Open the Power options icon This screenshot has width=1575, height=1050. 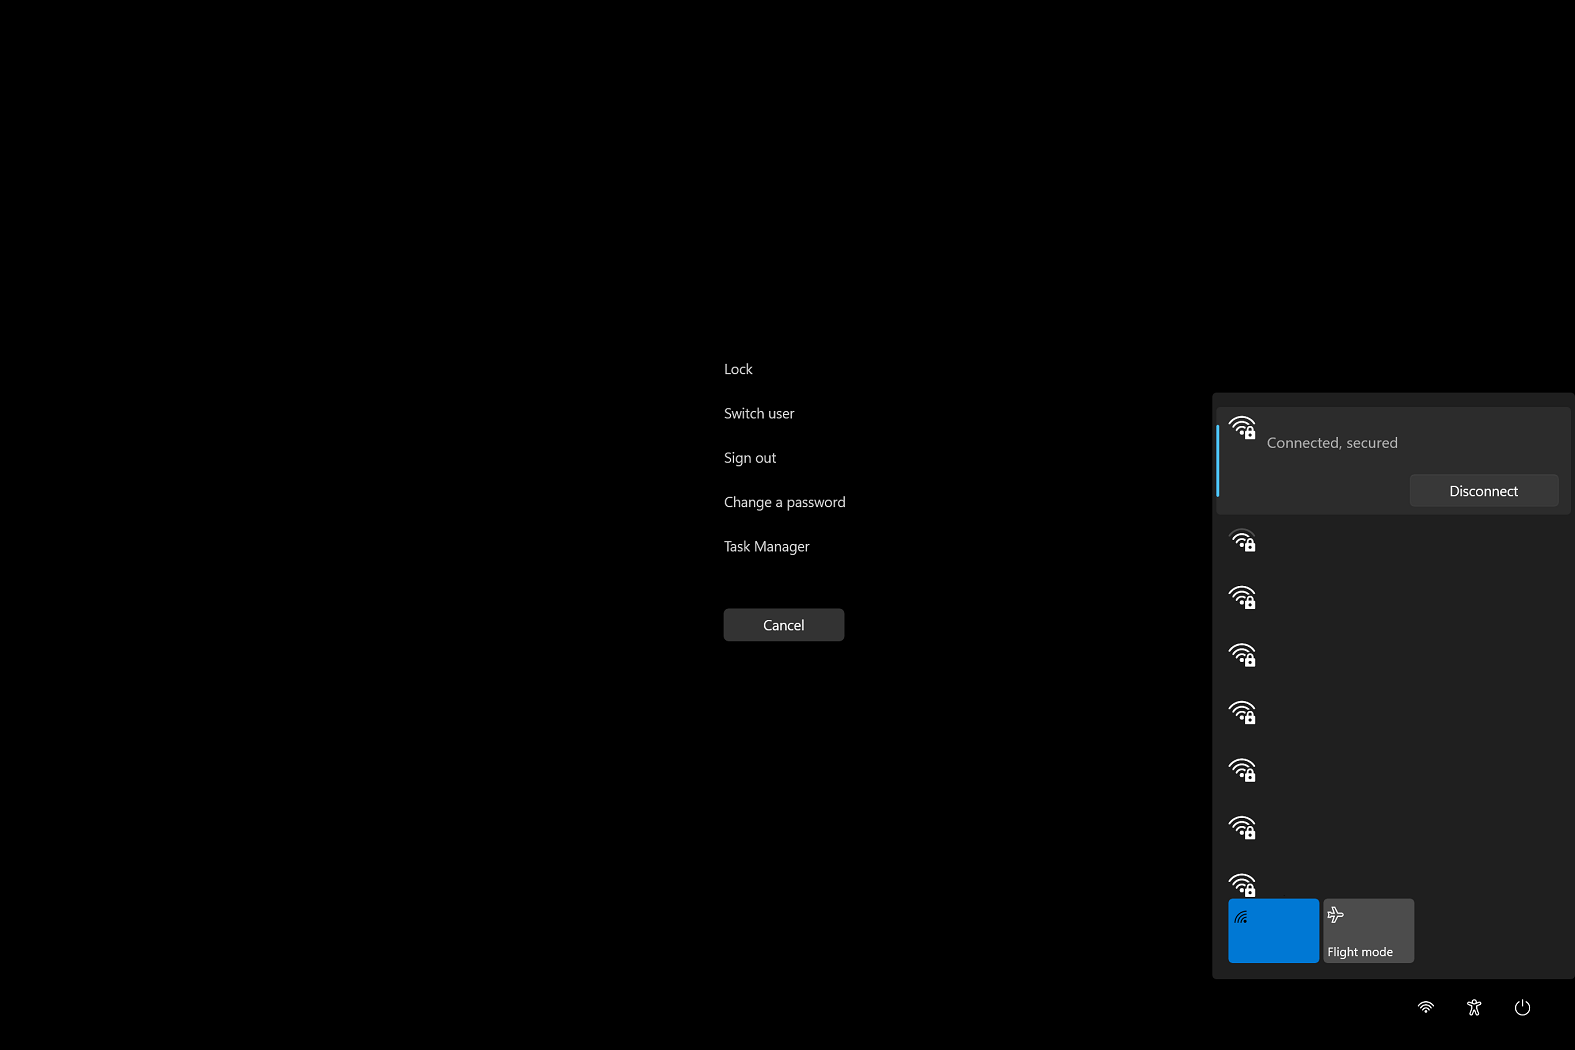tap(1522, 1007)
